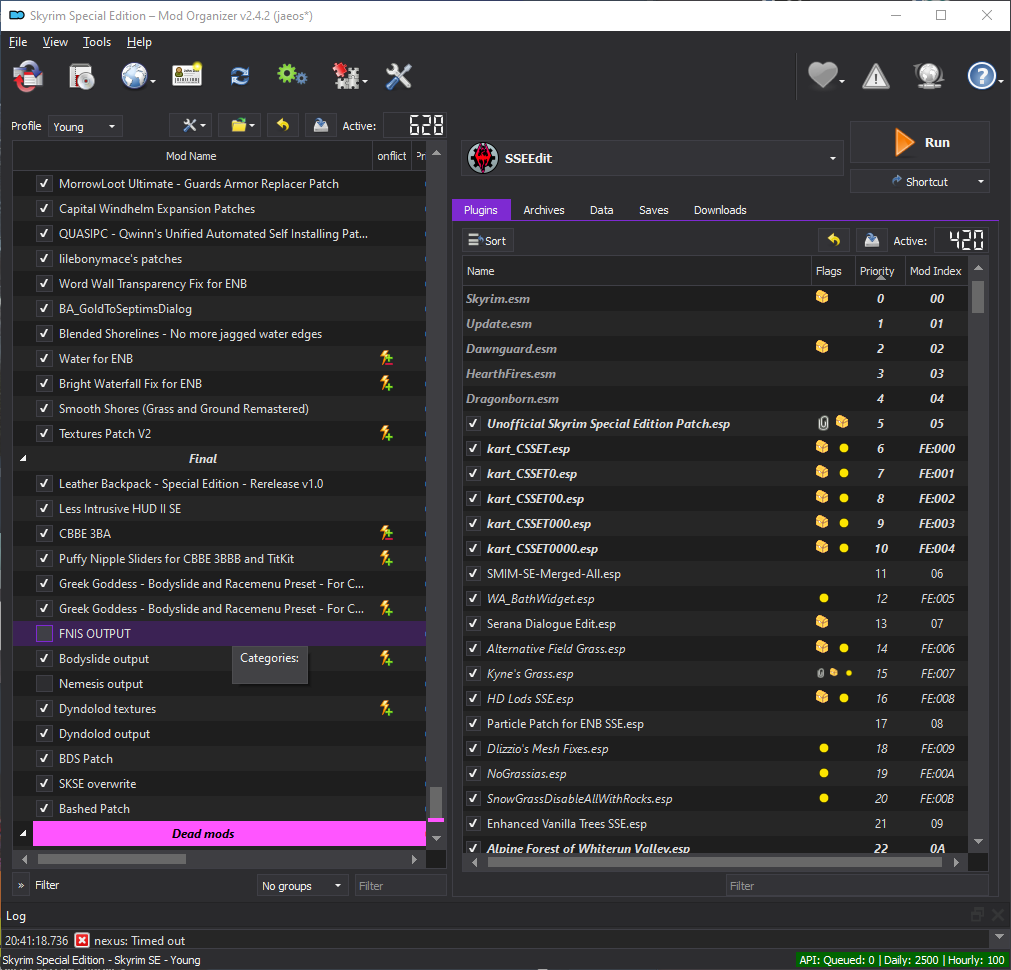Sort plugins by Mod Index header
The height and width of the screenshot is (970, 1011).
point(935,272)
